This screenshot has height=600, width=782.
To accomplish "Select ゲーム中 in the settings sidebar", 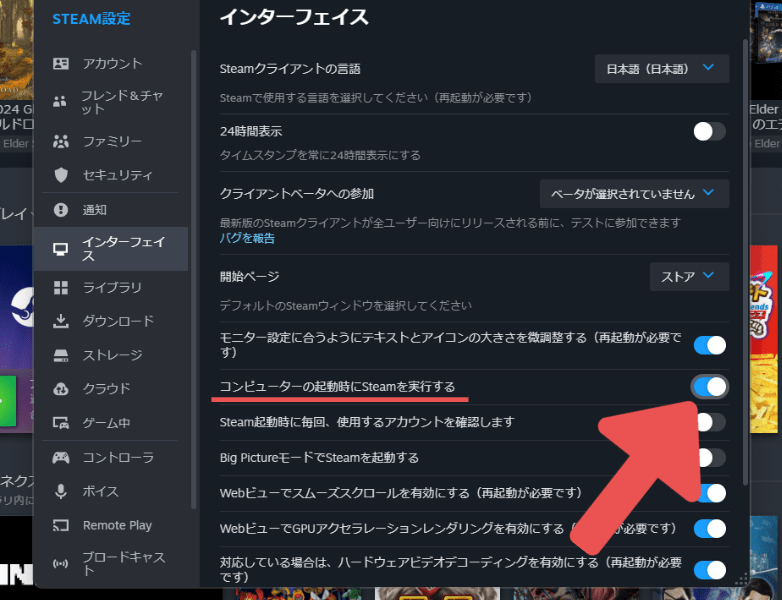I will pyautogui.click(x=111, y=423).
